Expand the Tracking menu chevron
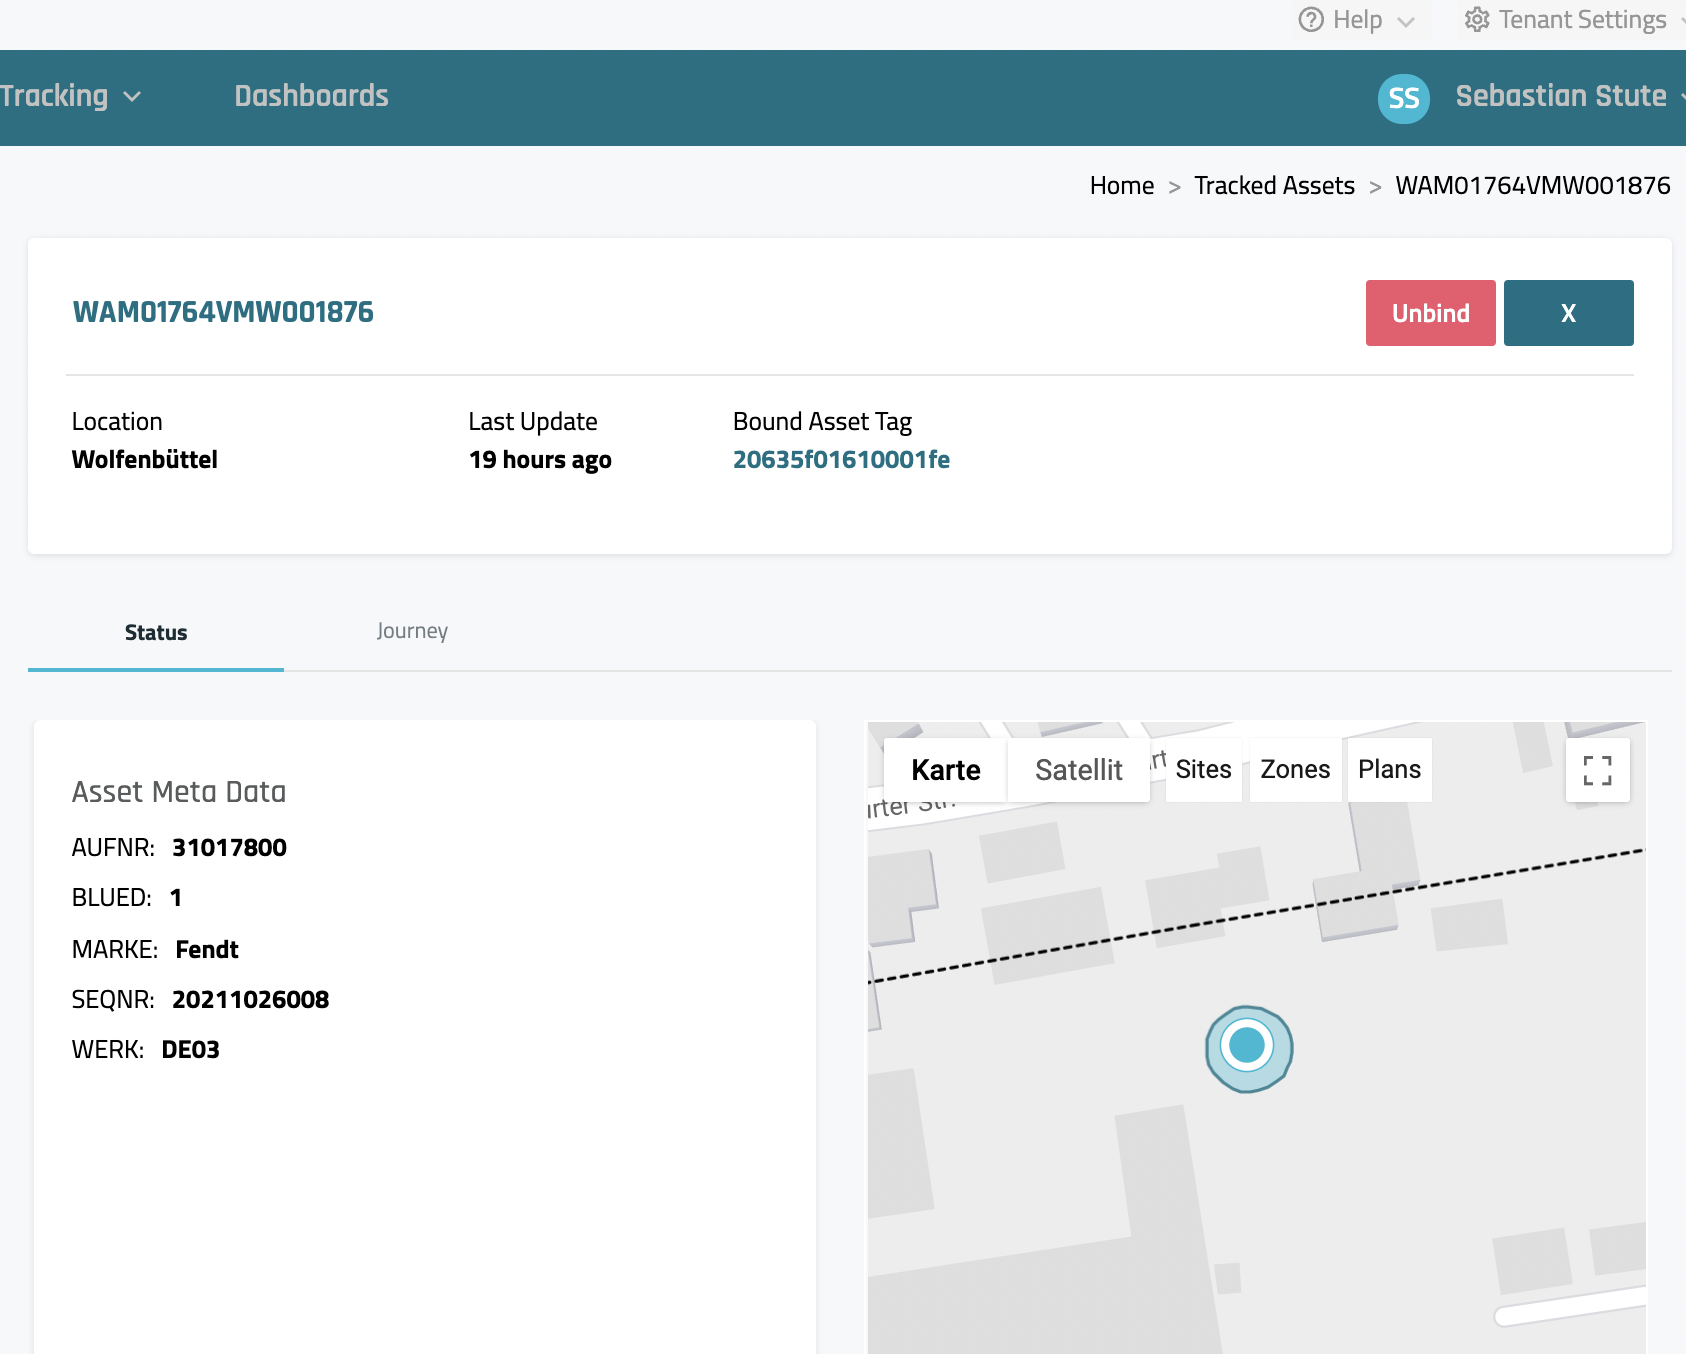The height and width of the screenshot is (1354, 1686). click(x=132, y=97)
